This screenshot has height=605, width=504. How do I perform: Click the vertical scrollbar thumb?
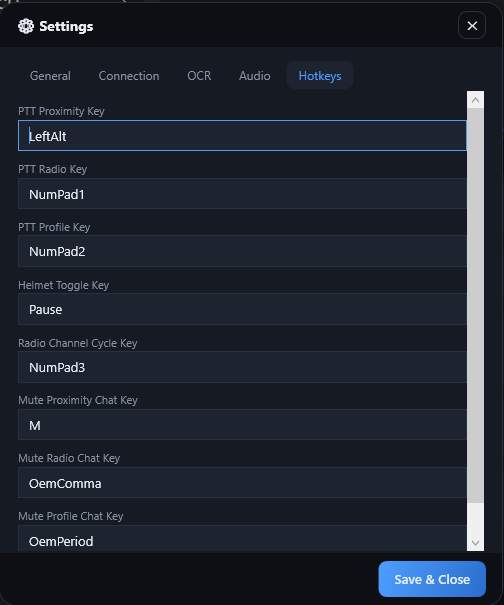coord(475,306)
